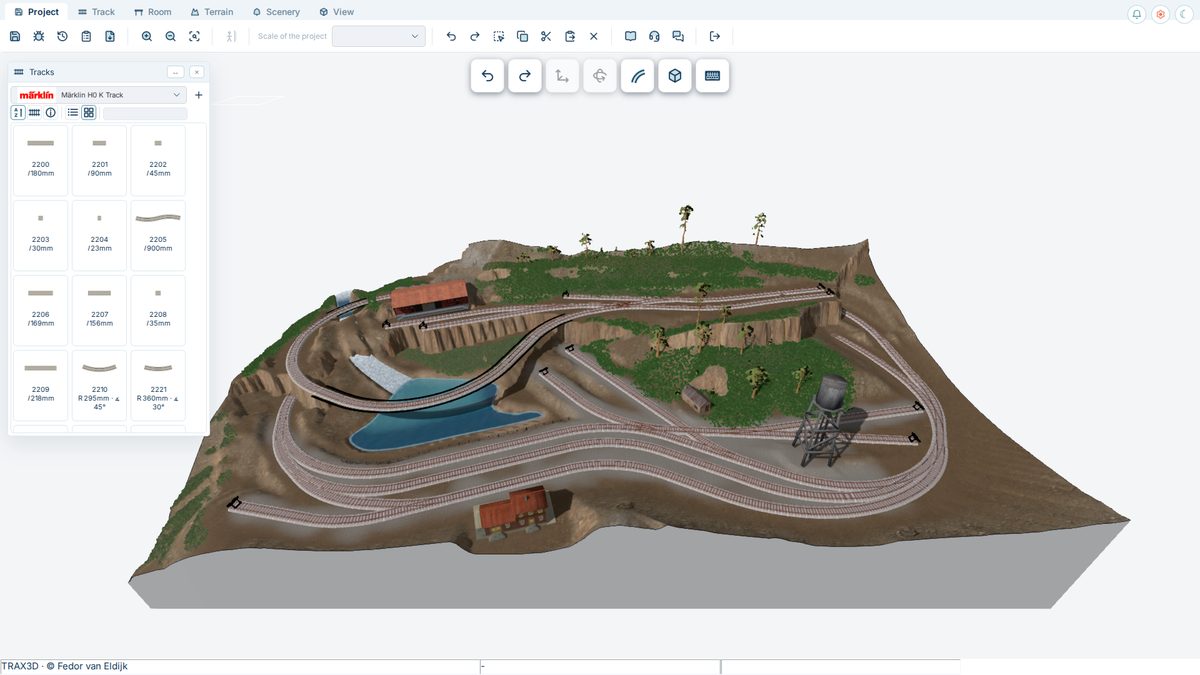Click the water tower in the 3D layout
The width and height of the screenshot is (1200, 675).
click(x=826, y=418)
